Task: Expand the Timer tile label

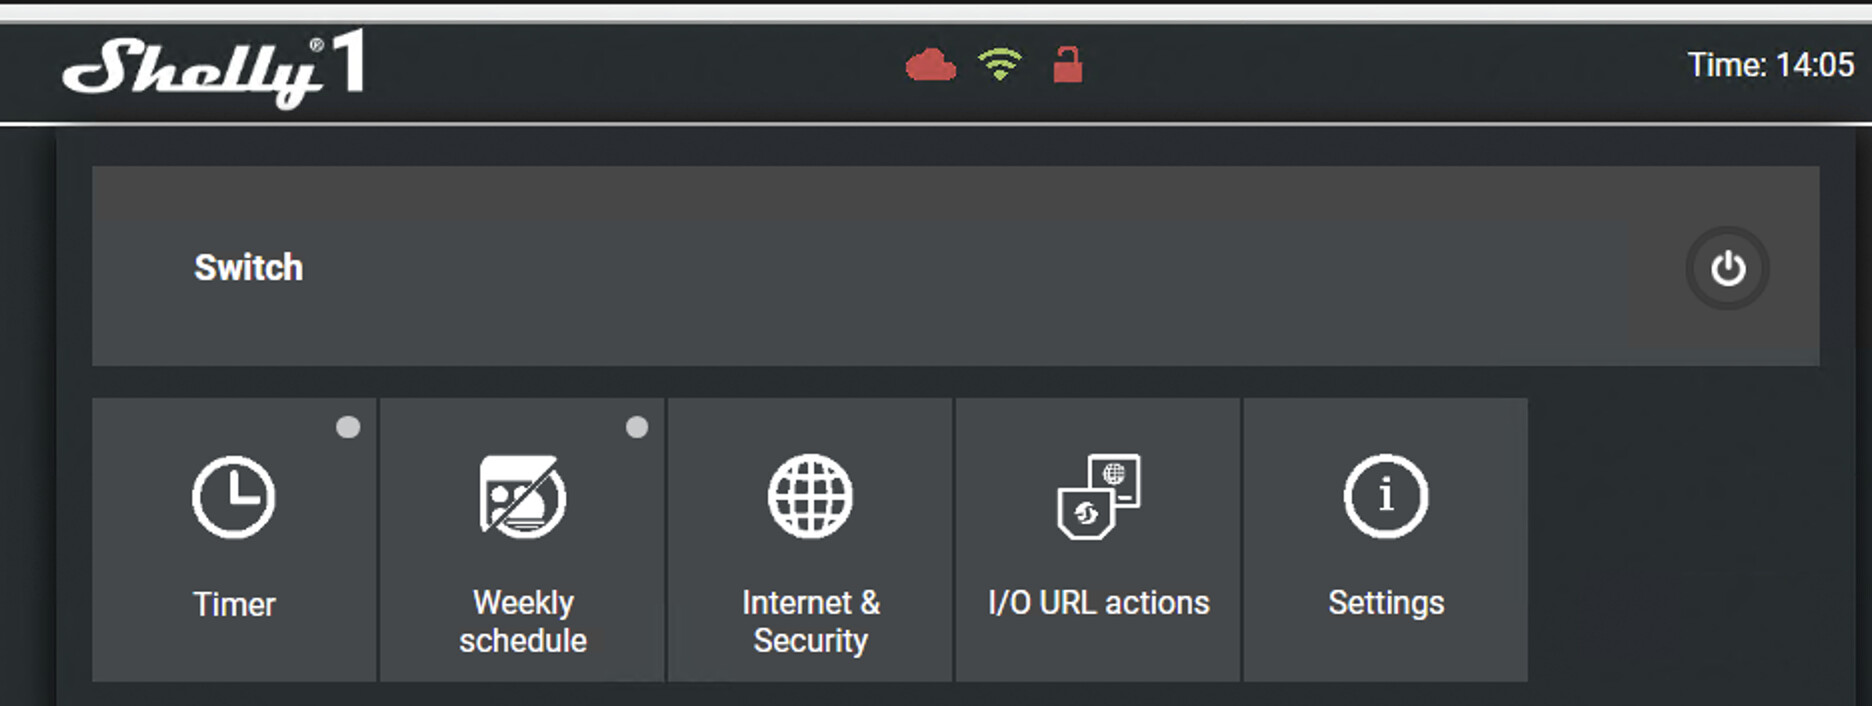Action: point(234,604)
